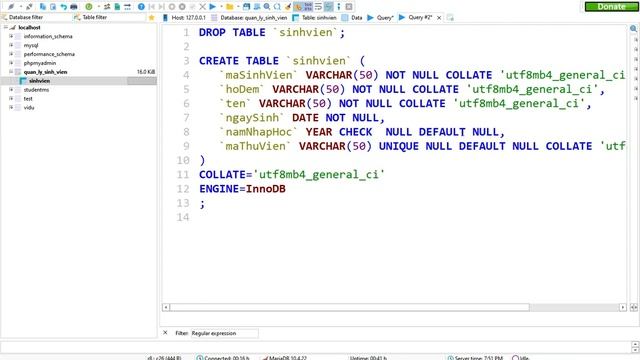
Task: Expand the phpmyadmin database node
Action: [11, 63]
